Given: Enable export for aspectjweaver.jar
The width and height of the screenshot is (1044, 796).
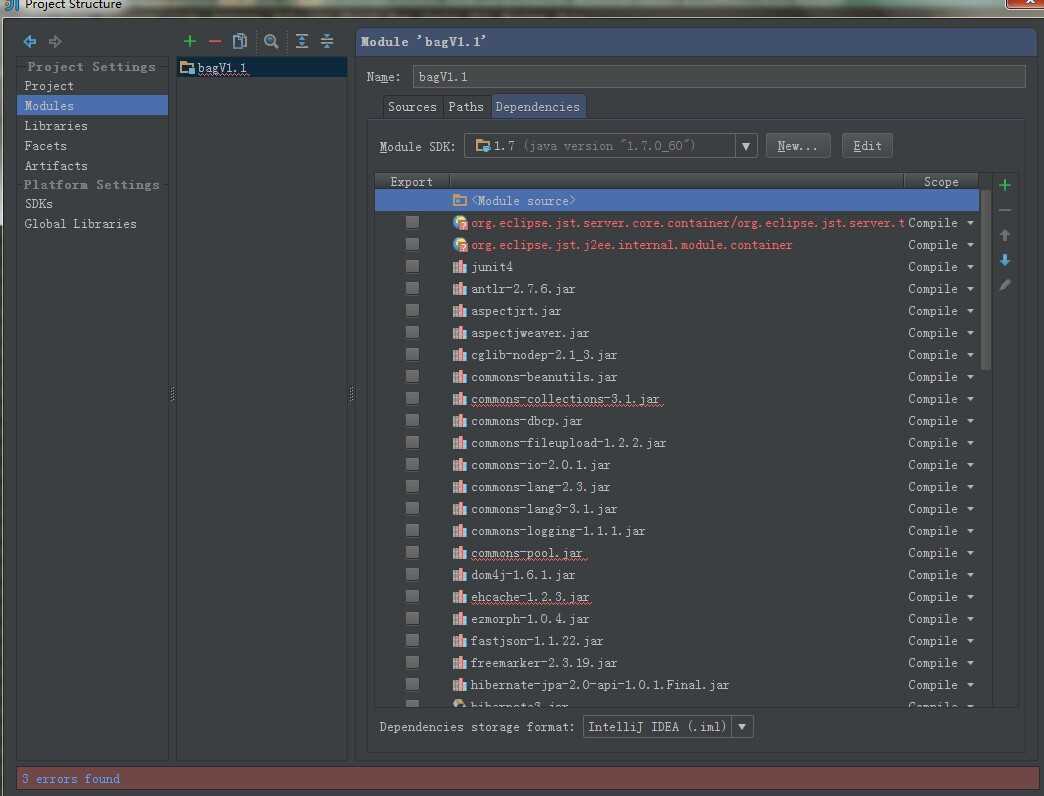Looking at the screenshot, I should coord(412,332).
